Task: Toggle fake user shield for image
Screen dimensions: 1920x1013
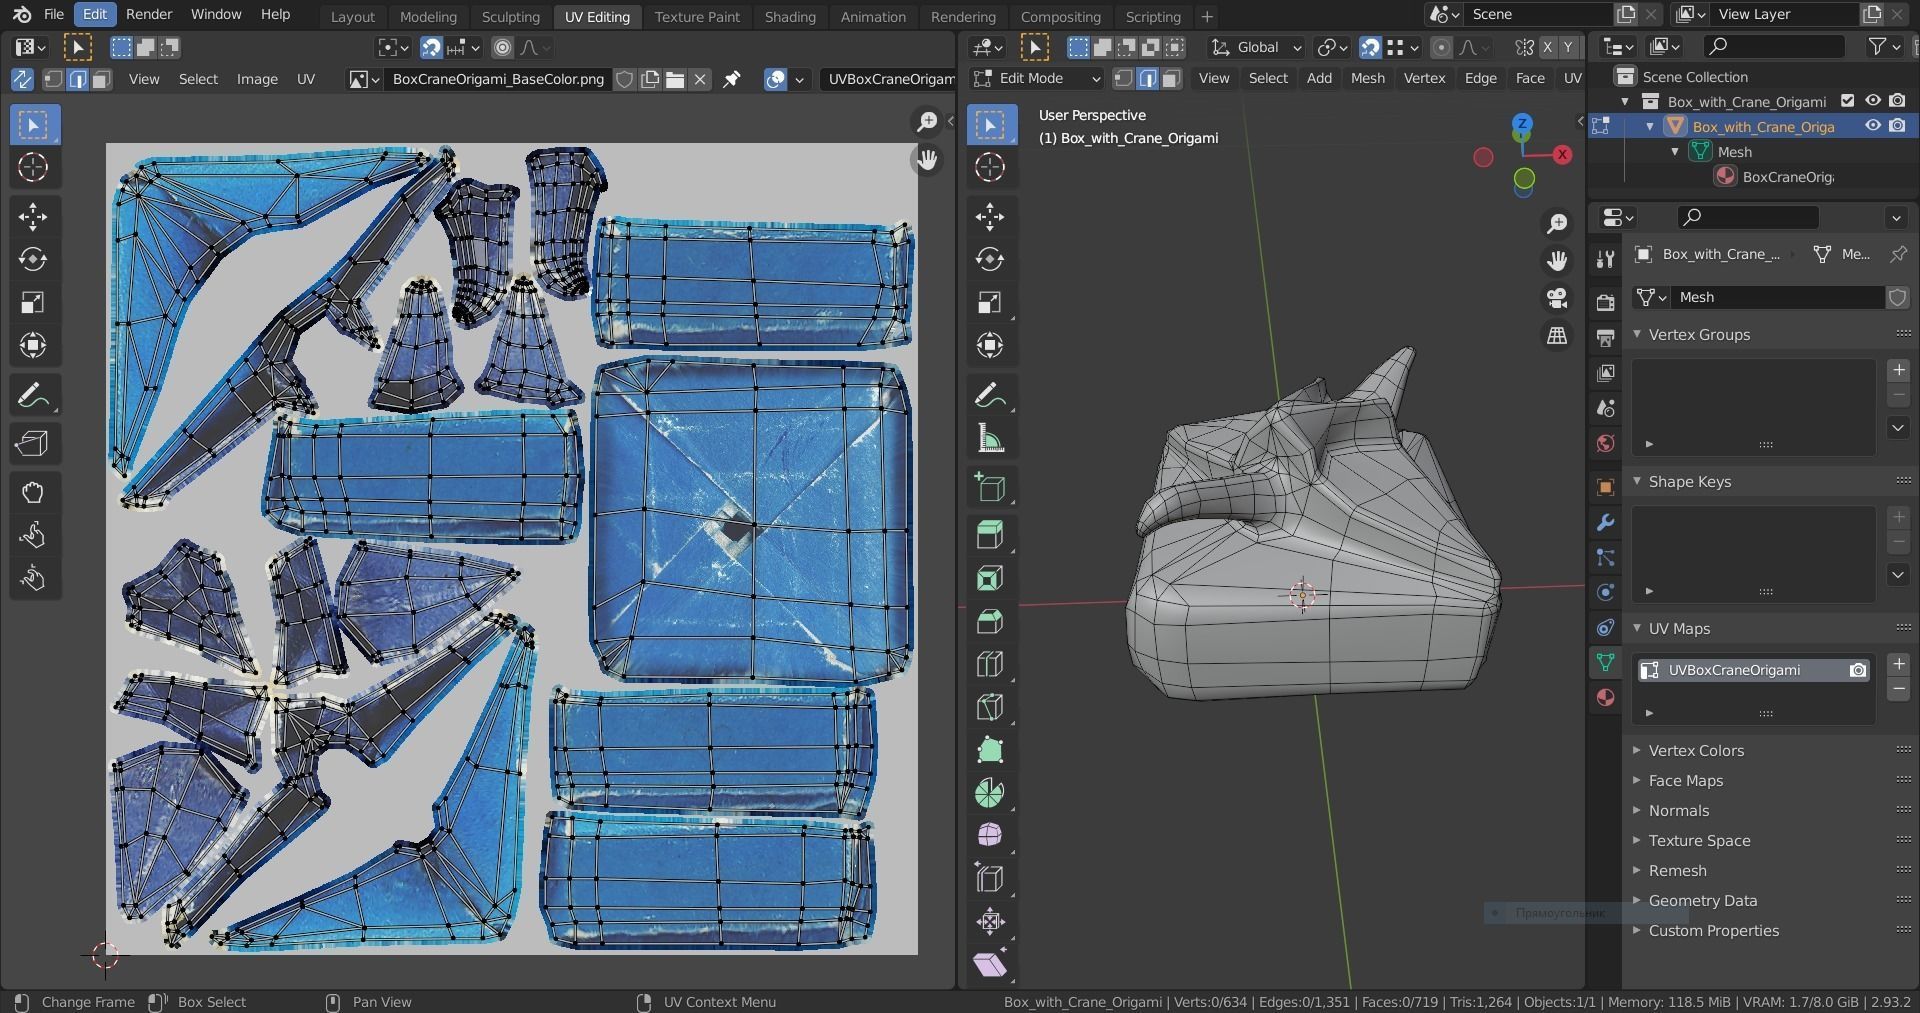Action: (x=625, y=79)
